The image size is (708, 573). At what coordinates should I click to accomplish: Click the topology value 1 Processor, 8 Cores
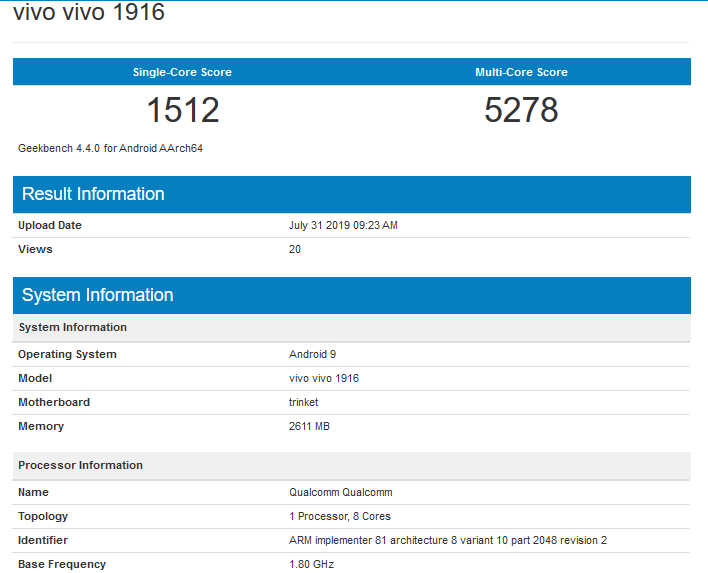340,516
